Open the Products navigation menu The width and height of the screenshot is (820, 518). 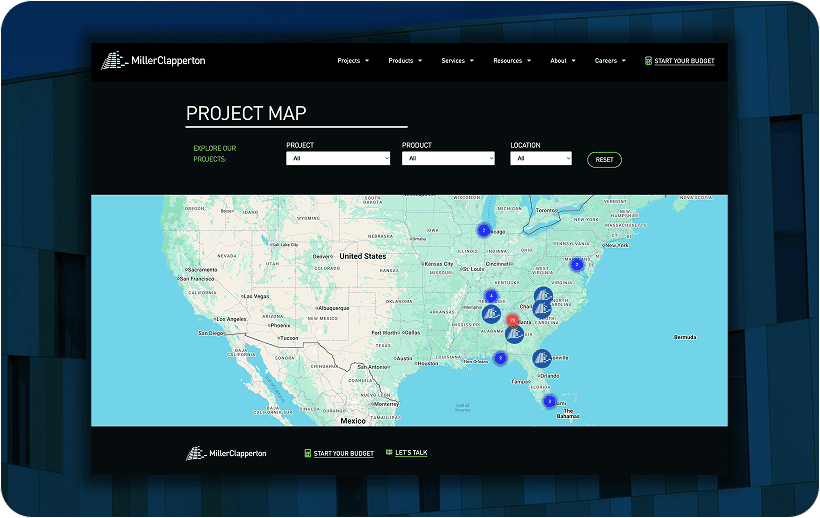(405, 61)
